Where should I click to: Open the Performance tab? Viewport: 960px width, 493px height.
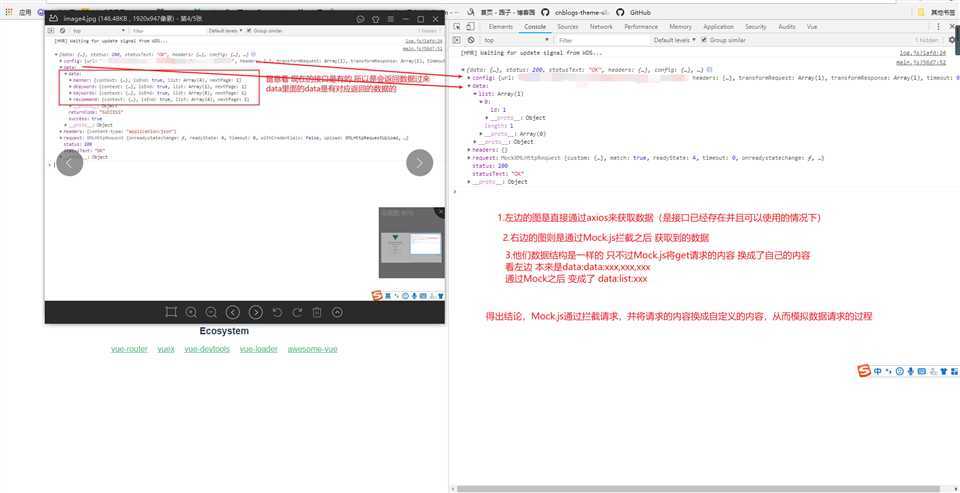641,27
